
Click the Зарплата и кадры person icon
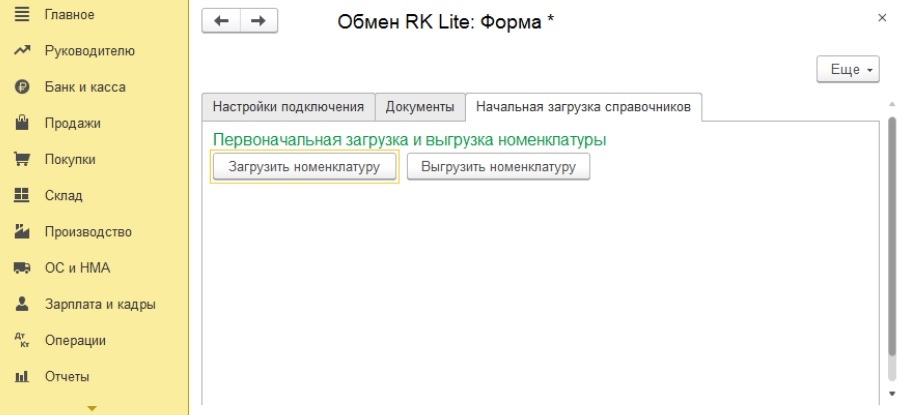22,304
